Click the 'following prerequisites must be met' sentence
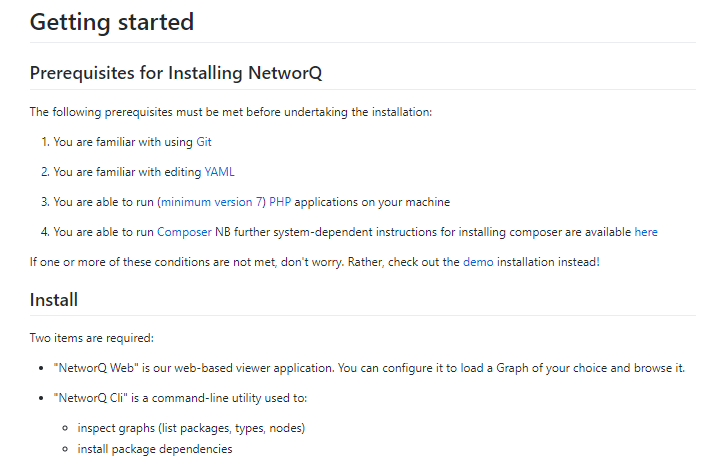The image size is (720, 470). coord(231,112)
